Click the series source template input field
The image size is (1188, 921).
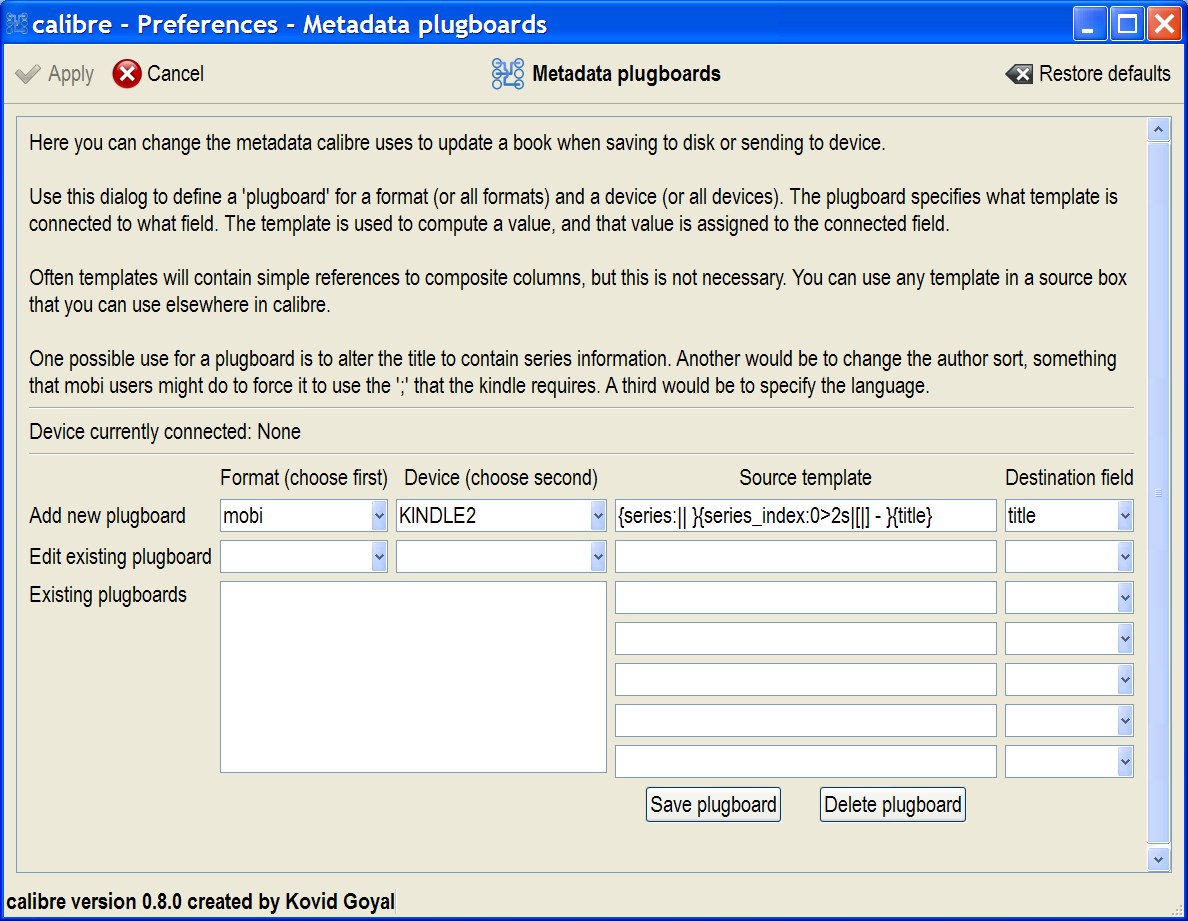point(805,516)
